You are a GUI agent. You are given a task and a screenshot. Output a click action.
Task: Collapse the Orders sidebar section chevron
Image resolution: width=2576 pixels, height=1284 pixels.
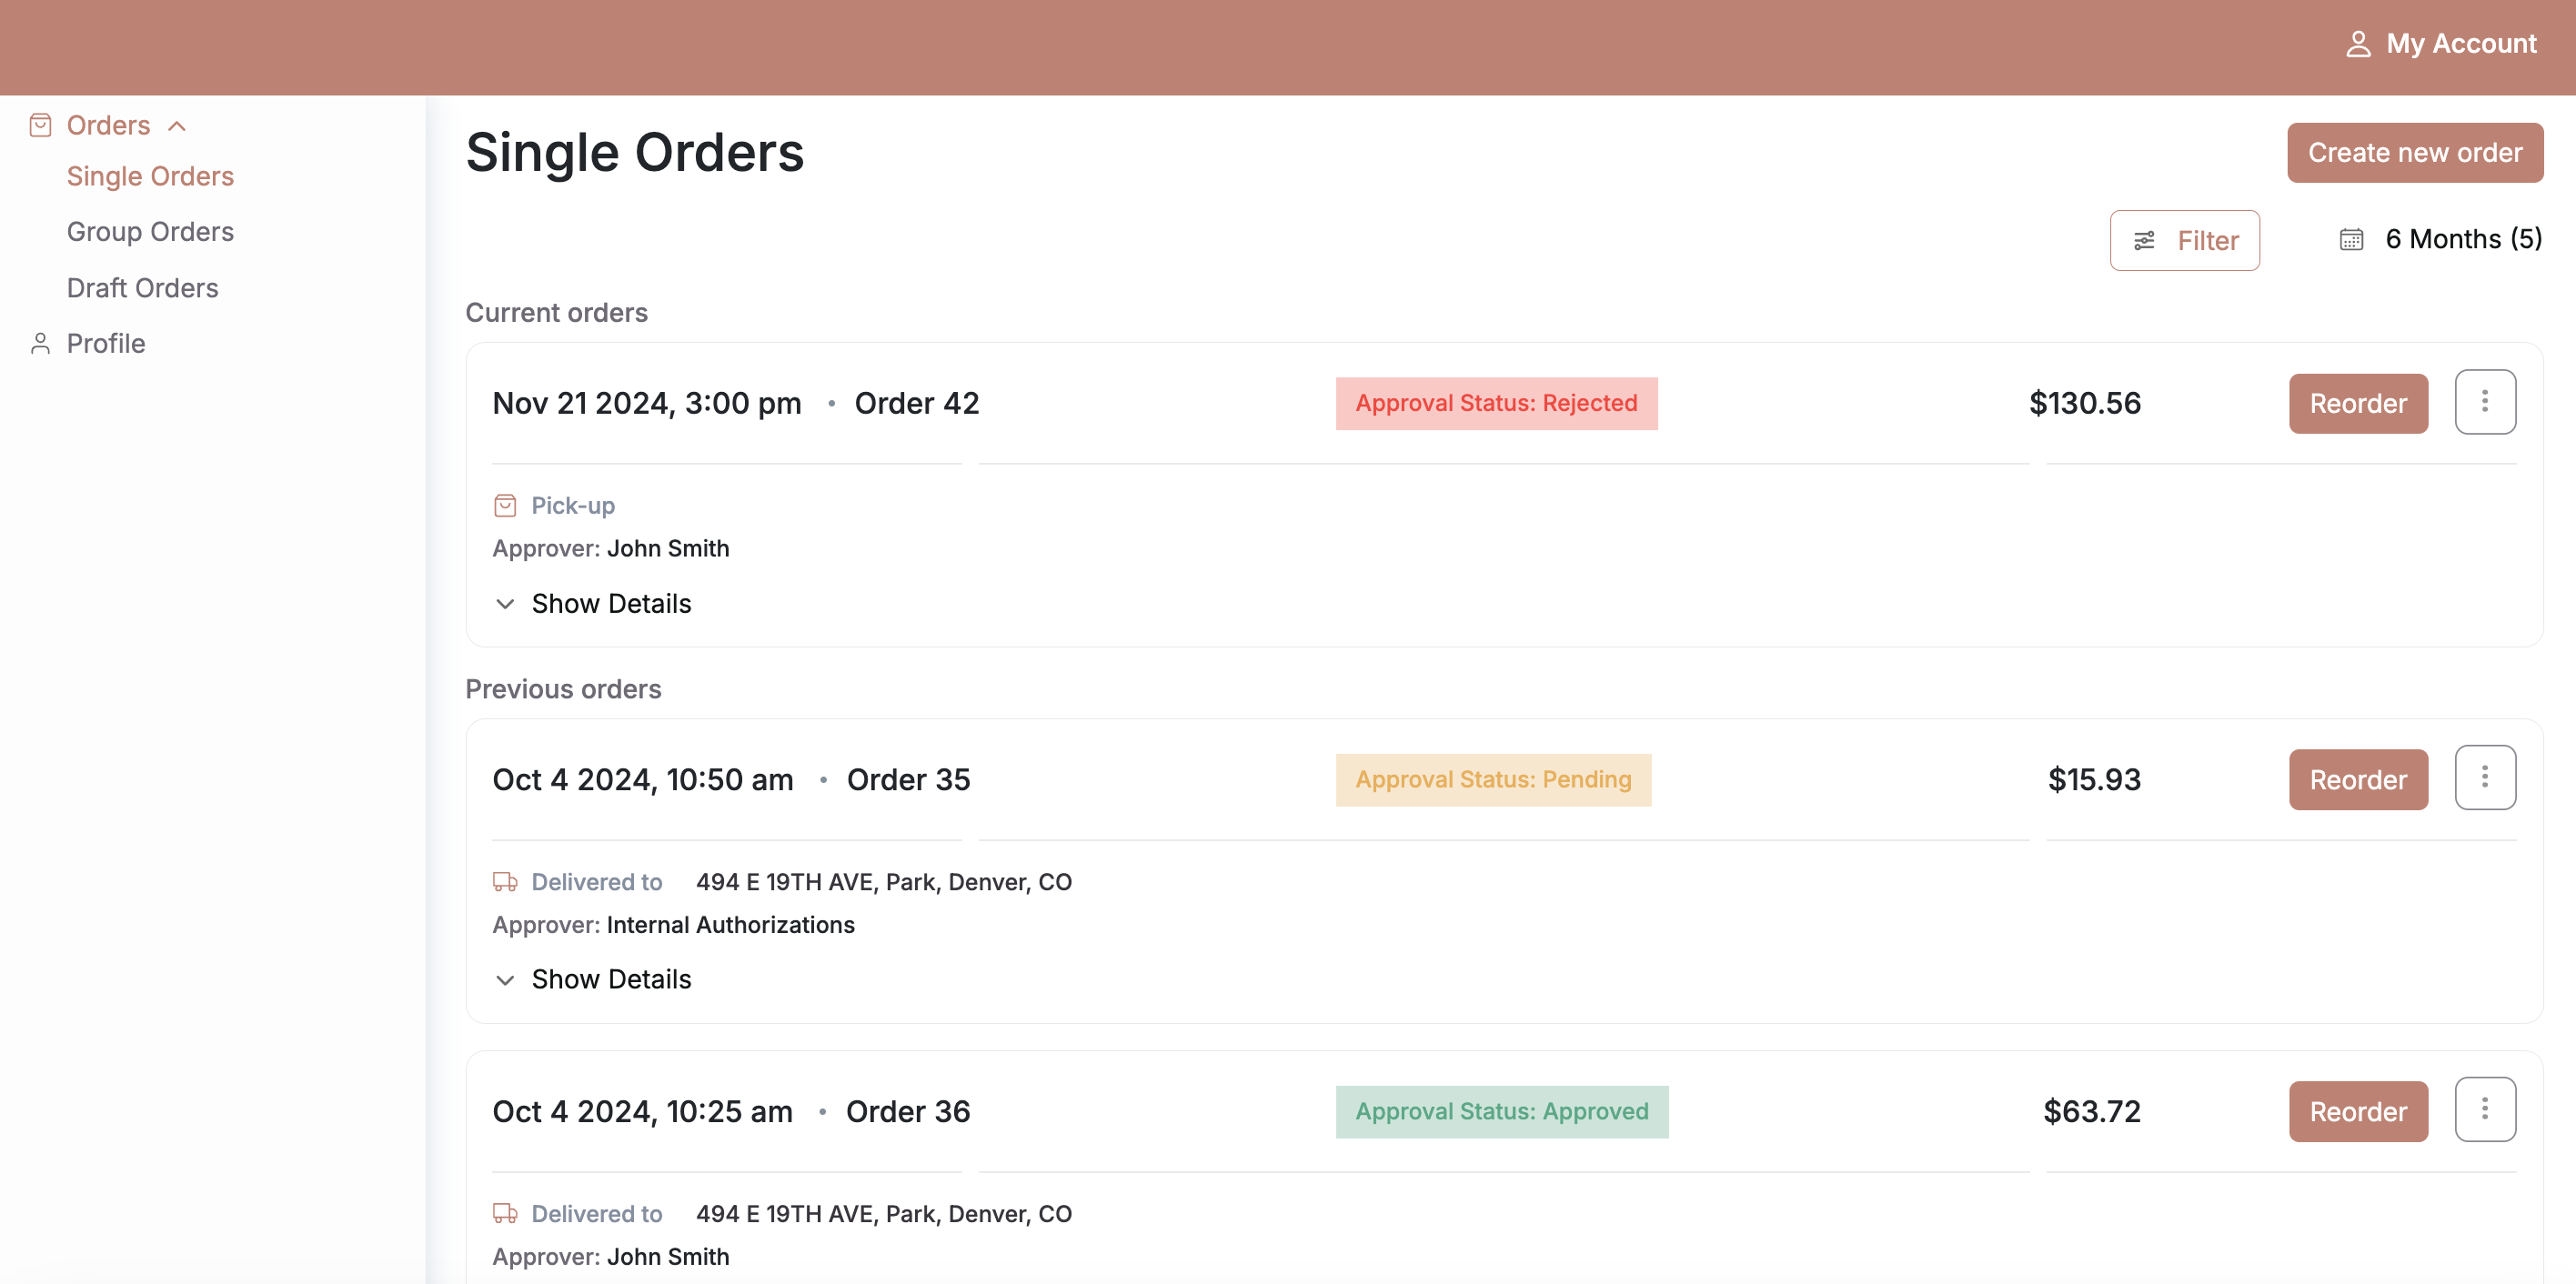177,125
